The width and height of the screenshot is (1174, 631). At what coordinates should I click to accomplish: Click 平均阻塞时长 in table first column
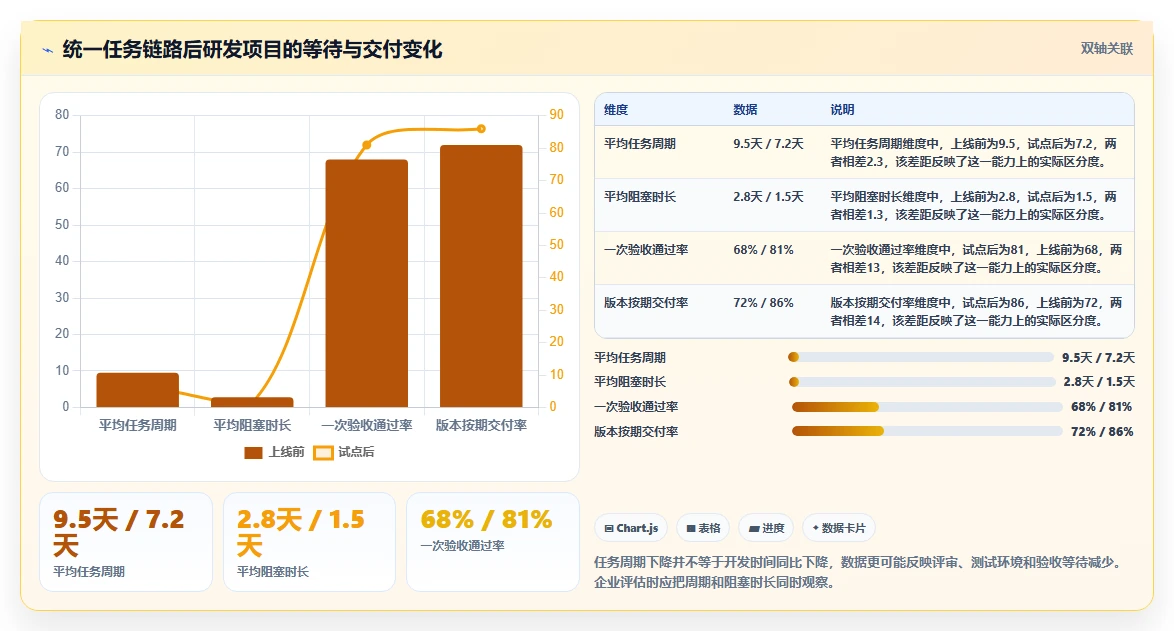[640, 197]
